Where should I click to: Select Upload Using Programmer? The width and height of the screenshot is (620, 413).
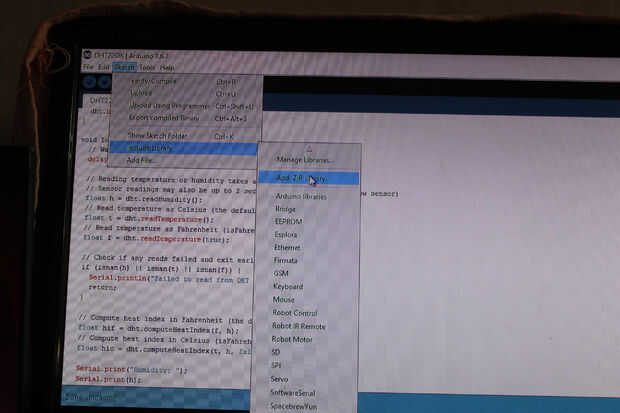(185, 106)
